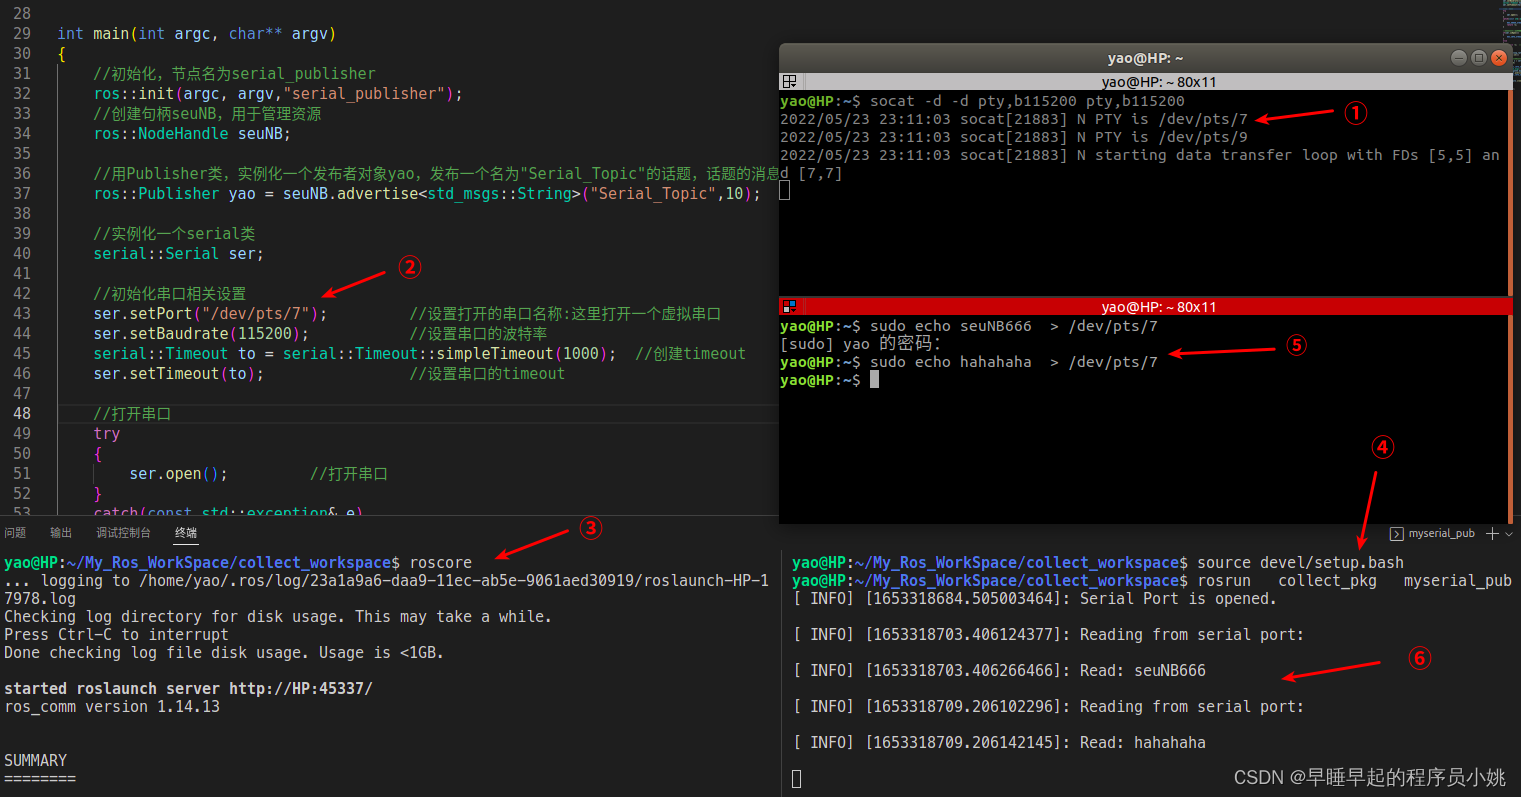Click line number 48 in the editor gutter
The height and width of the screenshot is (797, 1522).
tap(22, 413)
